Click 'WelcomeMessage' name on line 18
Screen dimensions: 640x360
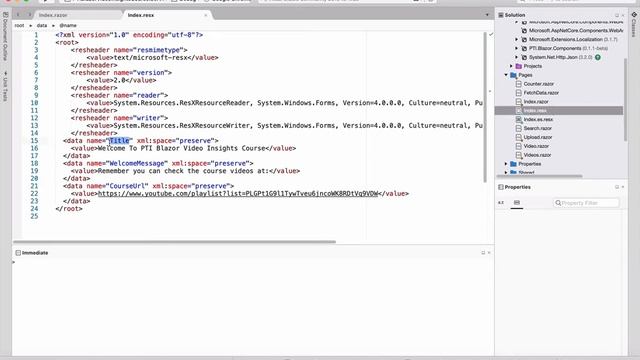click(x=137, y=163)
